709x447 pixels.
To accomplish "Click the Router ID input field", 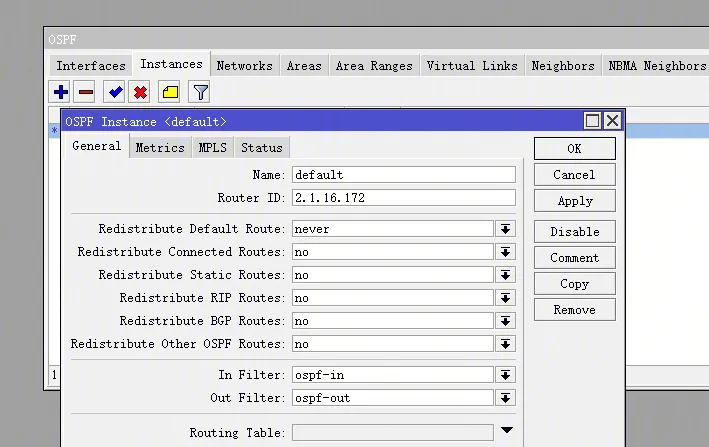I will (x=403, y=198).
